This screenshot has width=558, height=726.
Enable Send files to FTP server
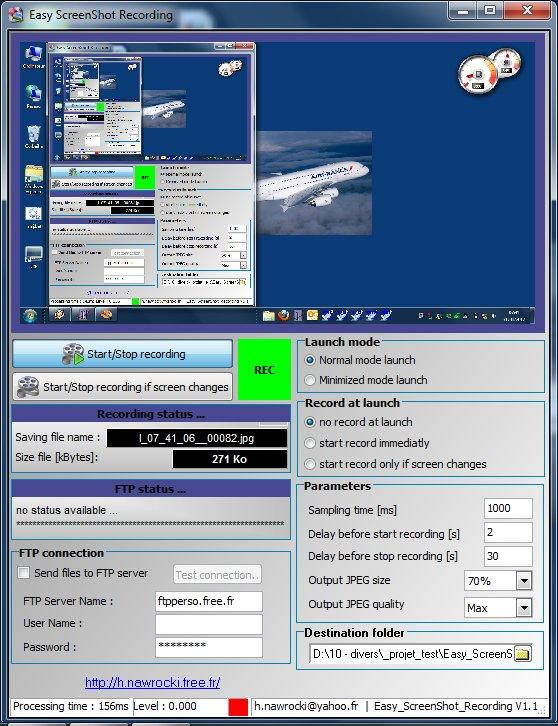tap(23, 573)
